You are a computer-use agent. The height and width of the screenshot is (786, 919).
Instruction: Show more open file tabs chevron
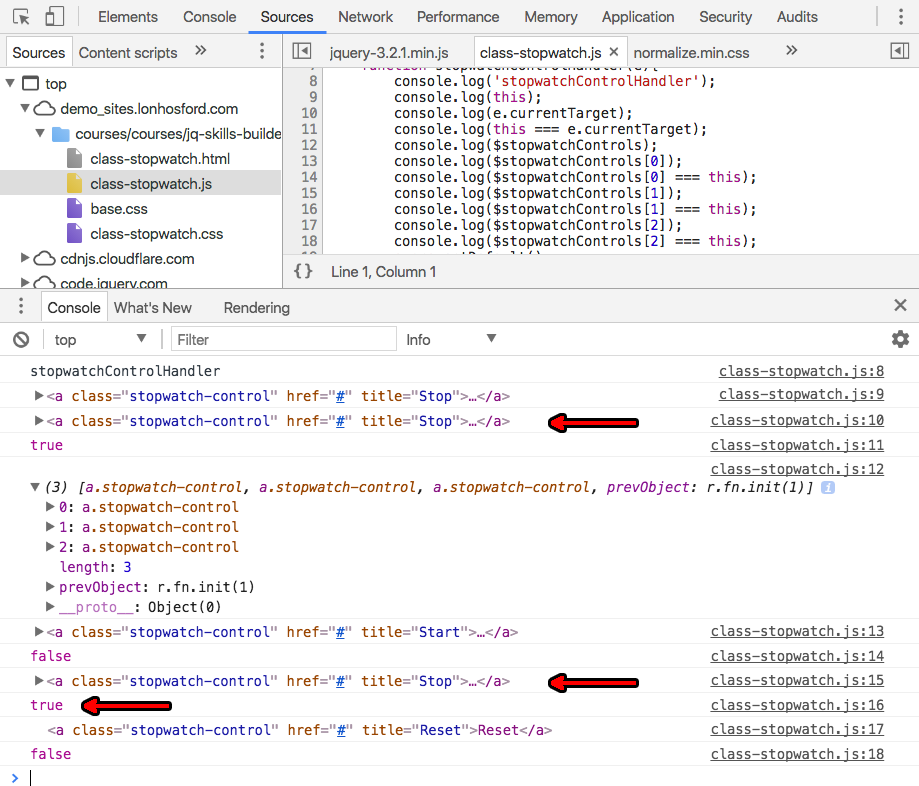792,50
